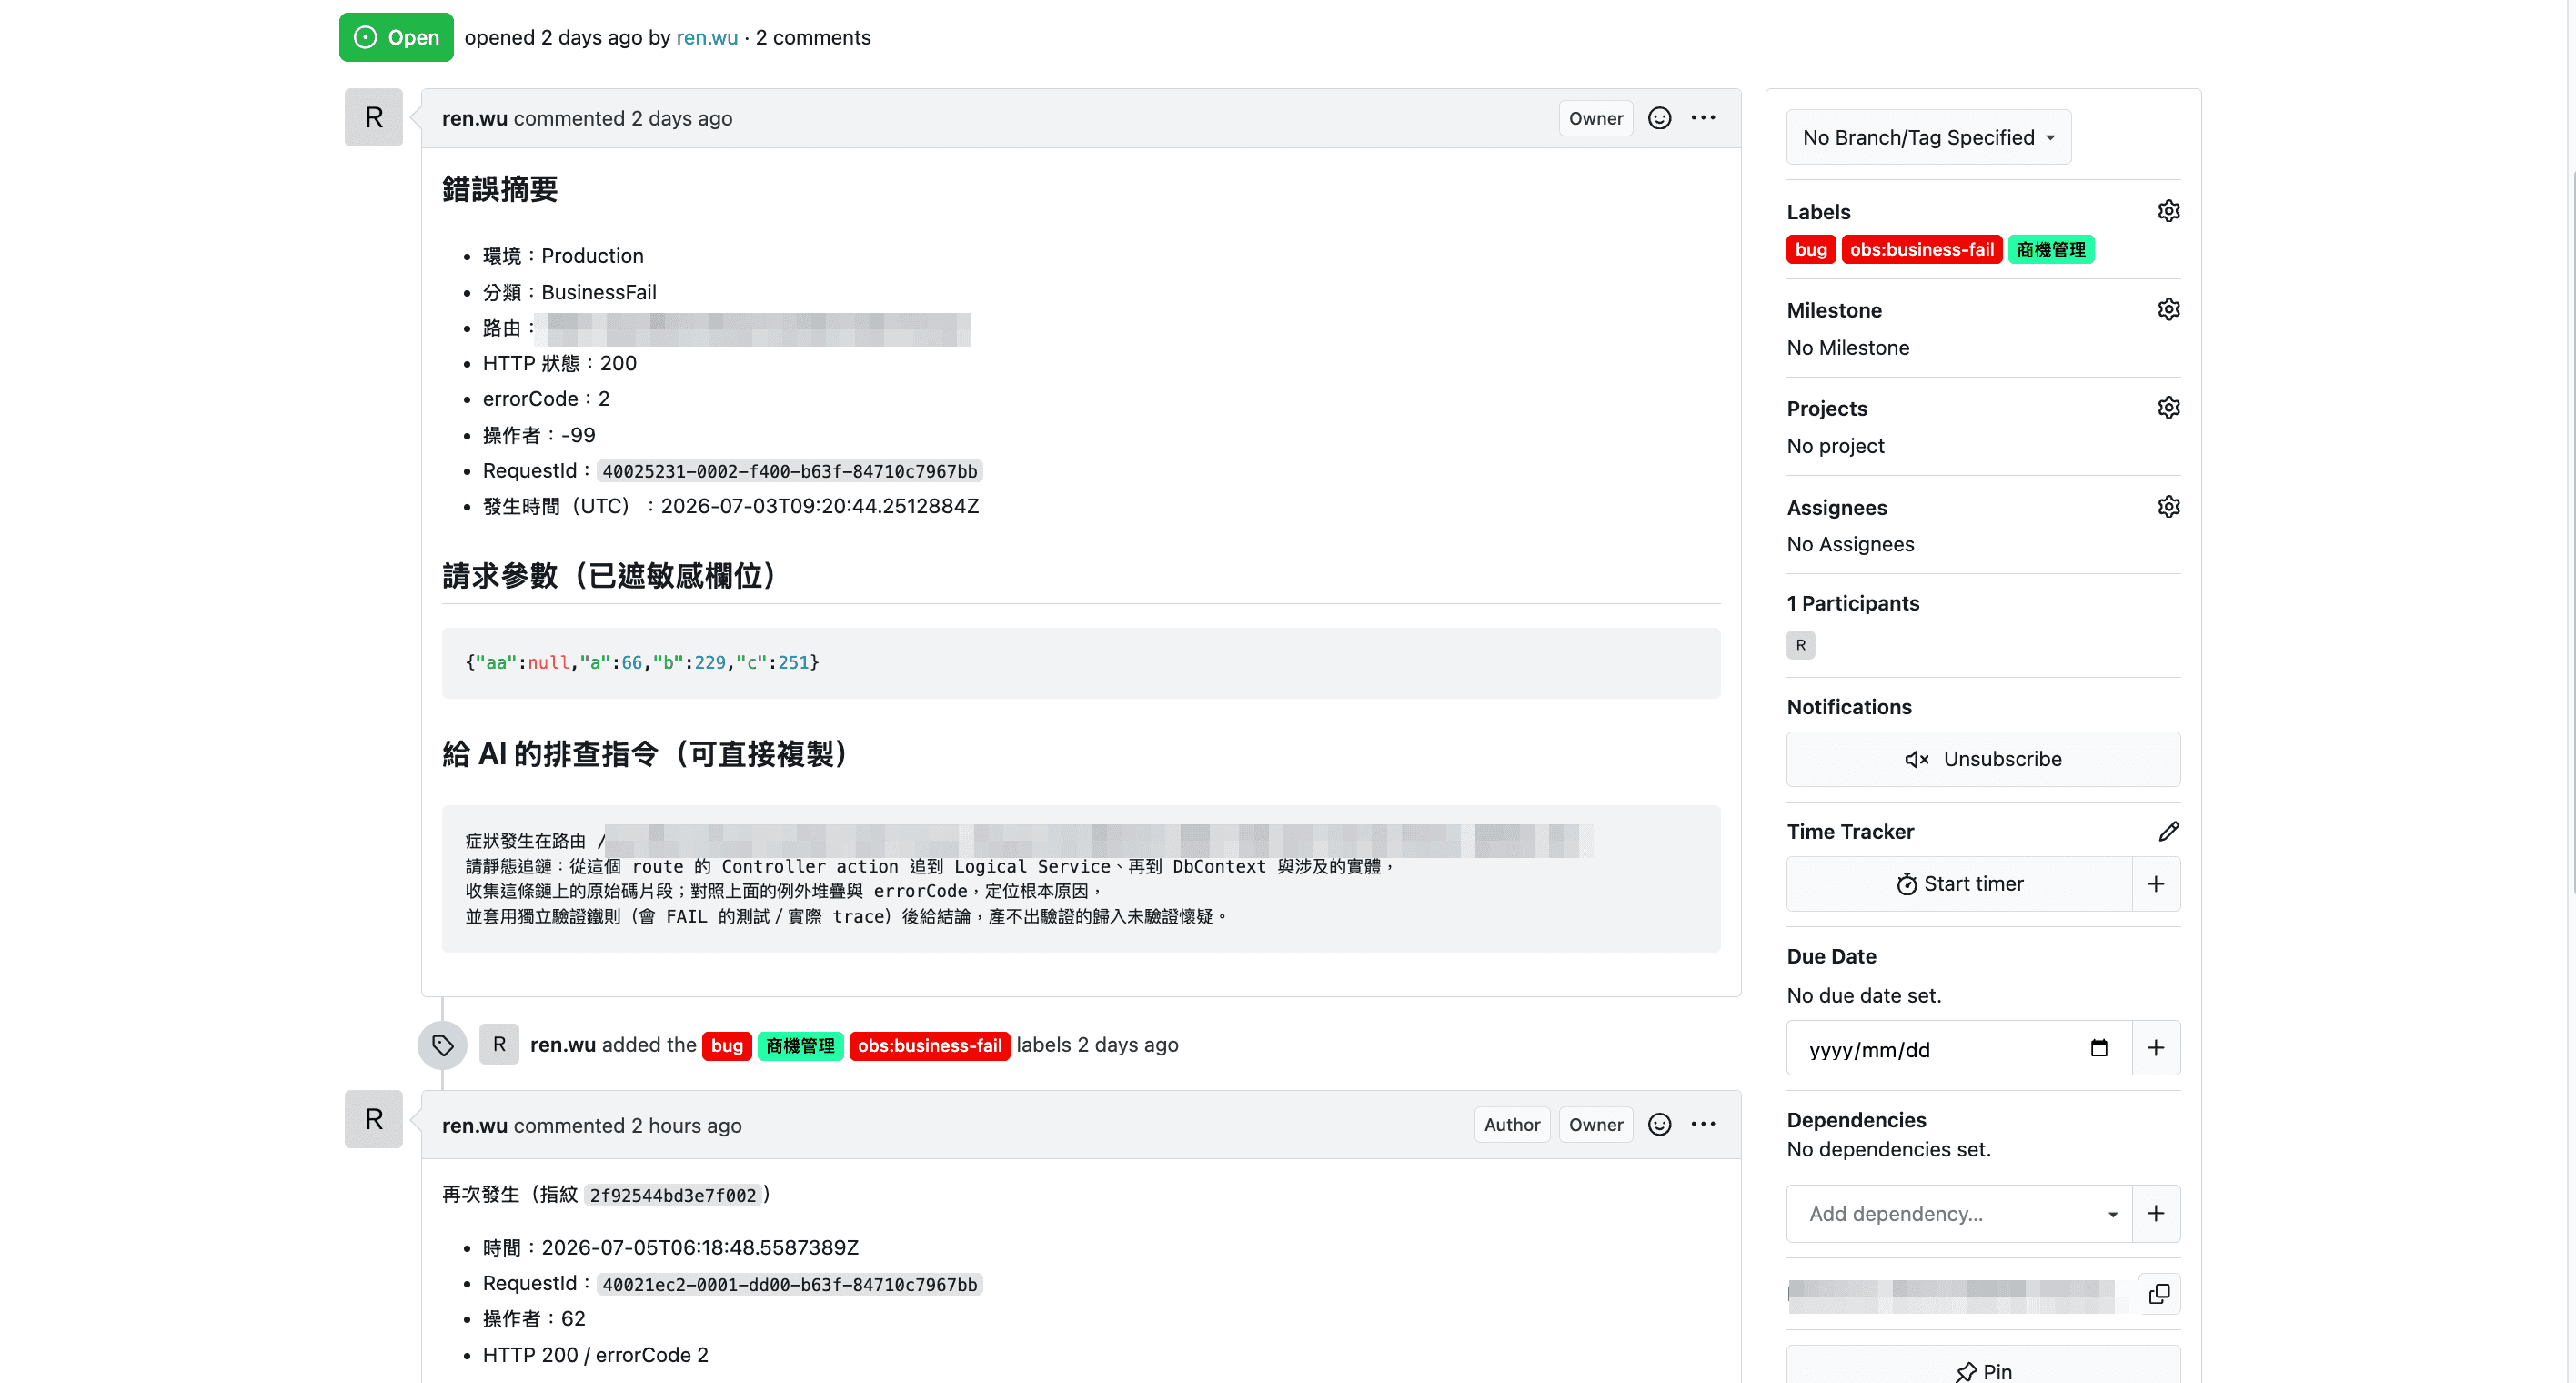Click 請求參數 heading
Image resolution: width=2576 pixels, height=1383 pixels.
click(609, 576)
